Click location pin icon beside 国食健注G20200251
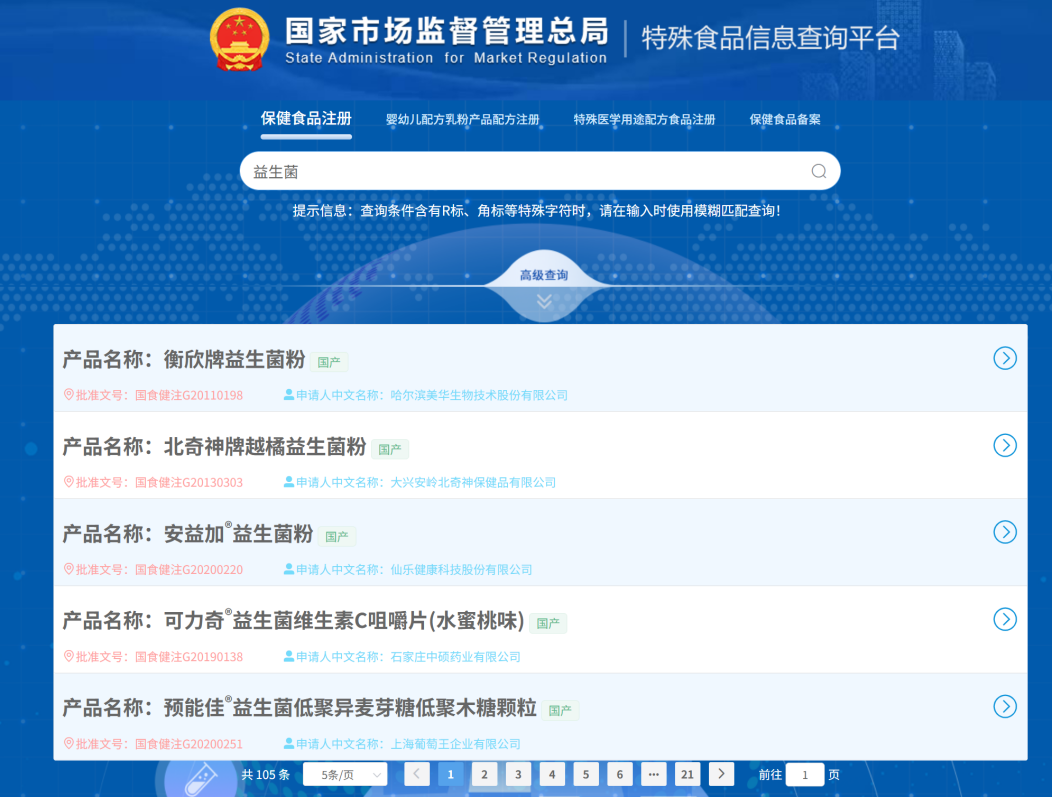1052x797 pixels. [68, 743]
